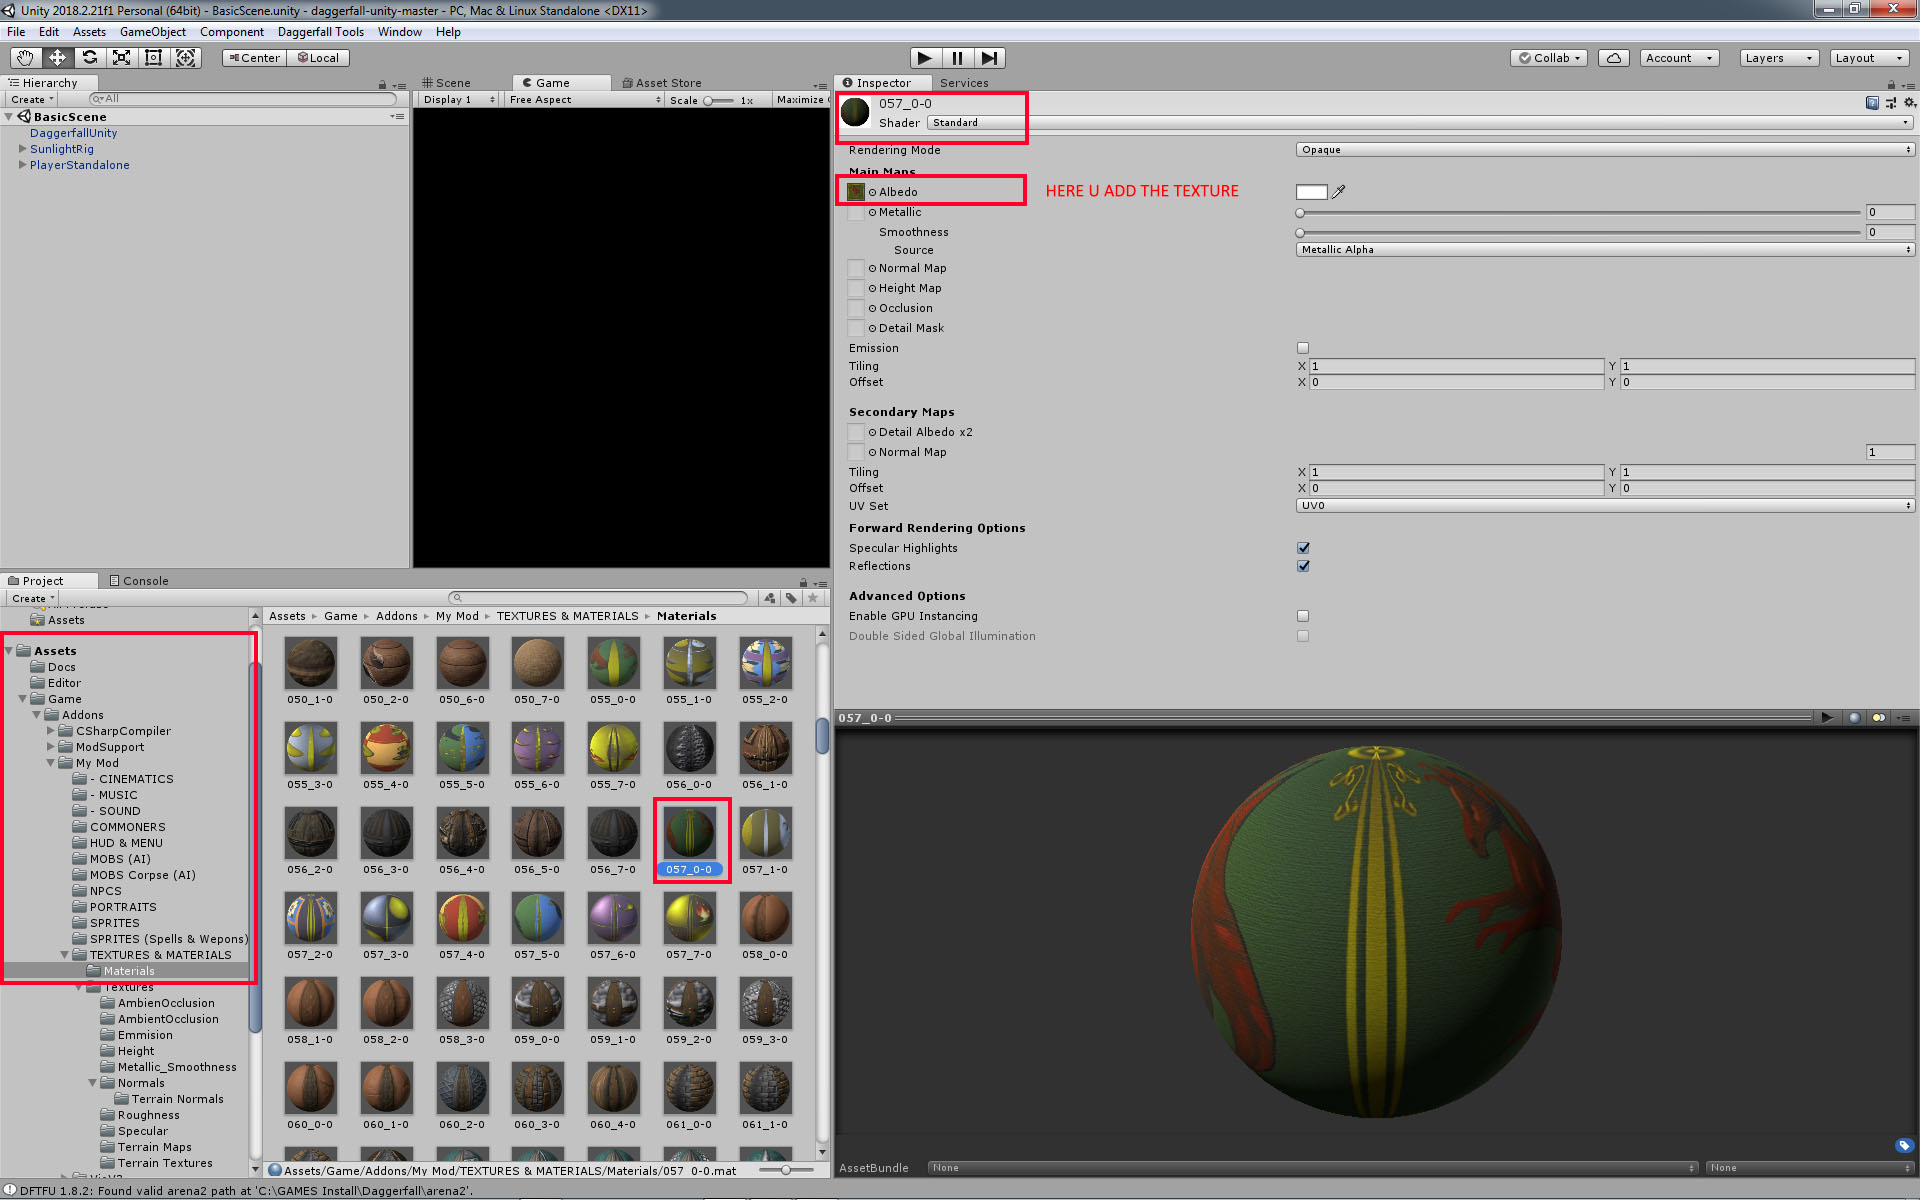Open the Shader Standard dropdown
Image resolution: width=1920 pixels, height=1200 pixels.
coord(1420,122)
